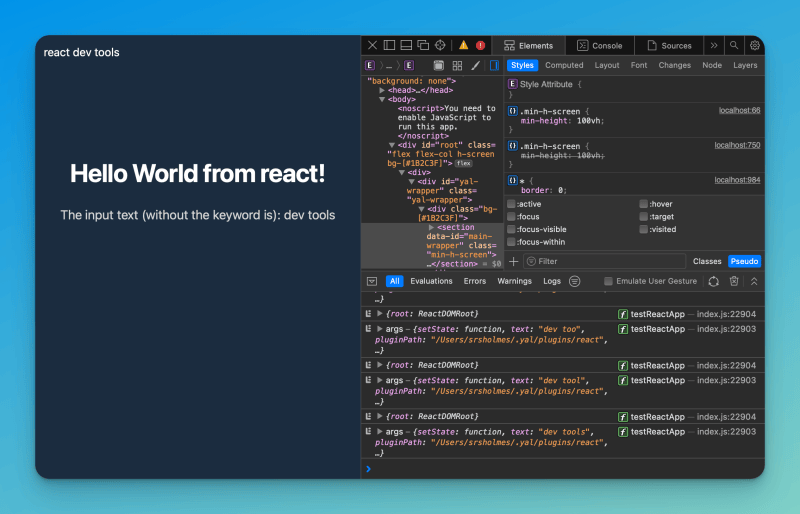The width and height of the screenshot is (800, 514).
Task: Open the localhost:984 stylesheet link
Action: [x=737, y=180]
